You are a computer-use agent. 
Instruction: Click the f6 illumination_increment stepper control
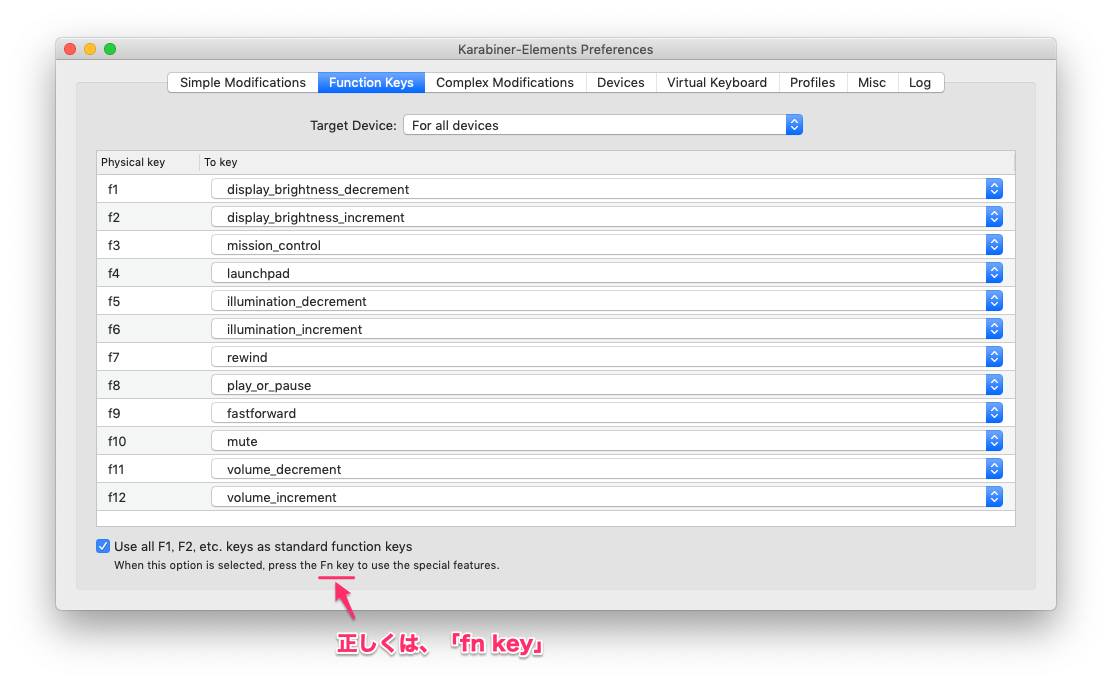point(994,328)
